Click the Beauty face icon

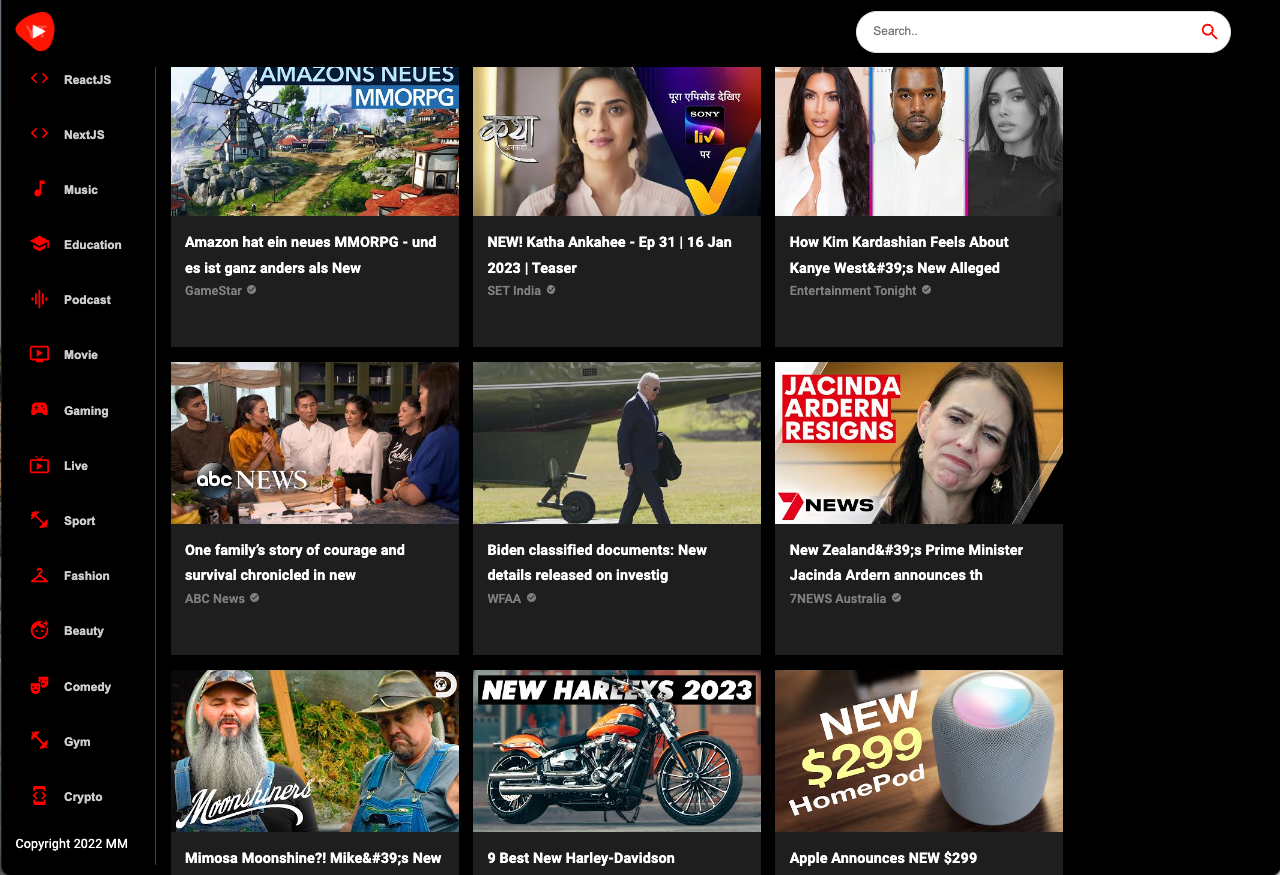(x=39, y=630)
